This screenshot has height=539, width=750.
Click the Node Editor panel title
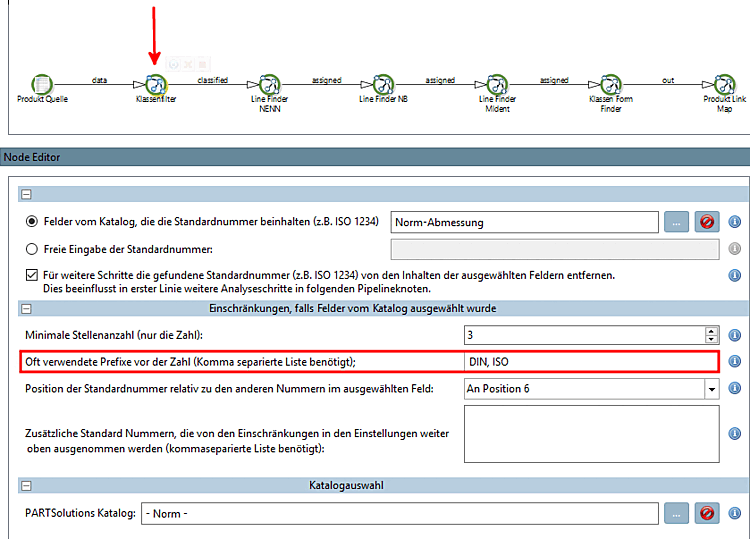pyautogui.click(x=32, y=157)
